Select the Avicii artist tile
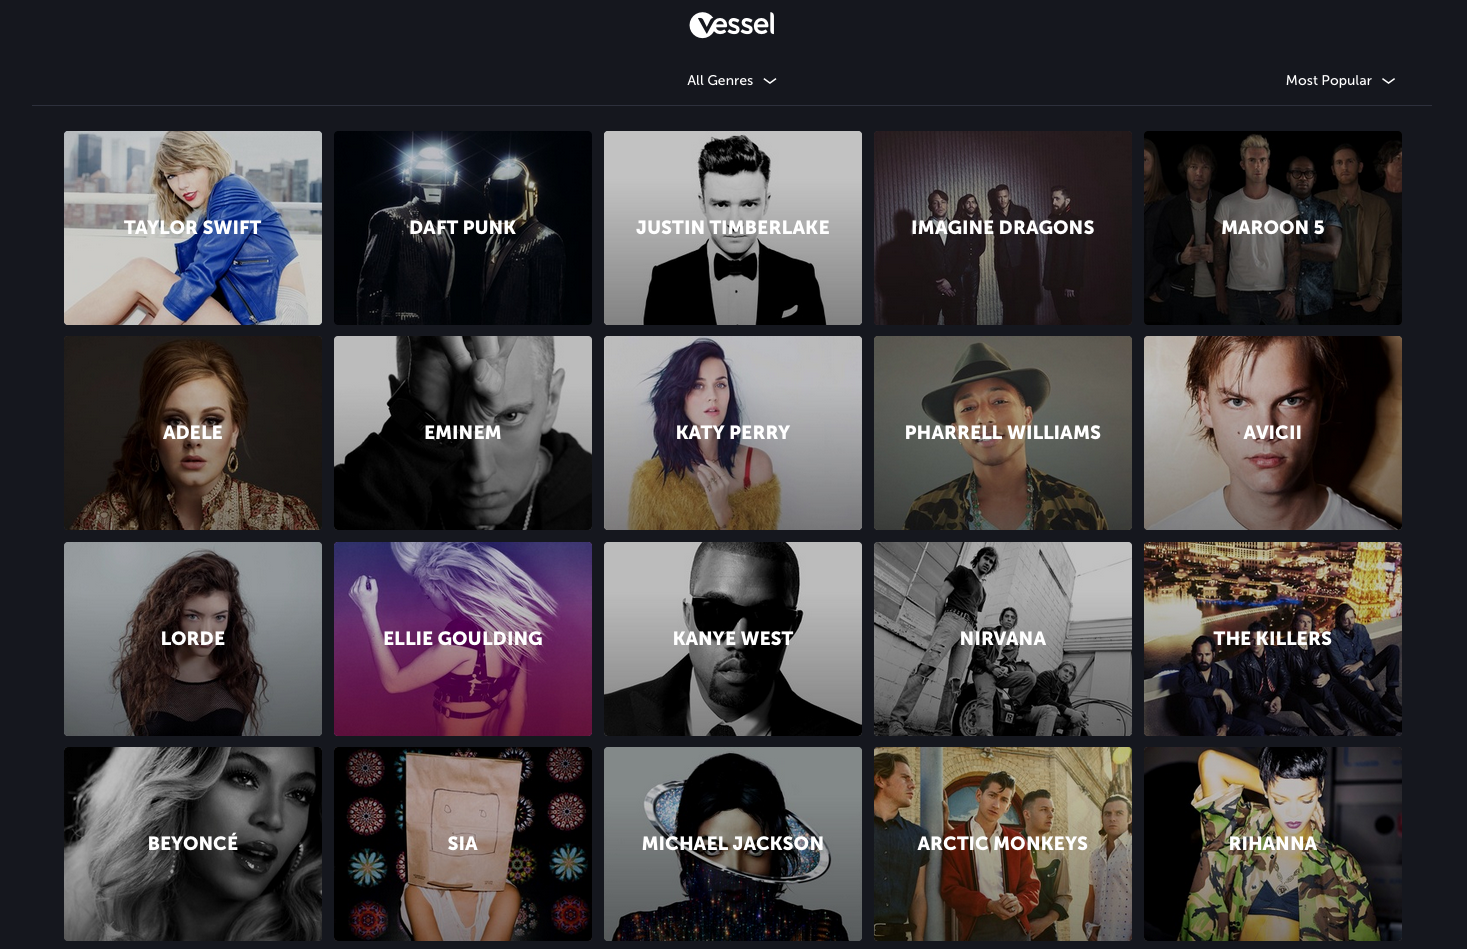This screenshot has height=949, width=1467. [1273, 433]
